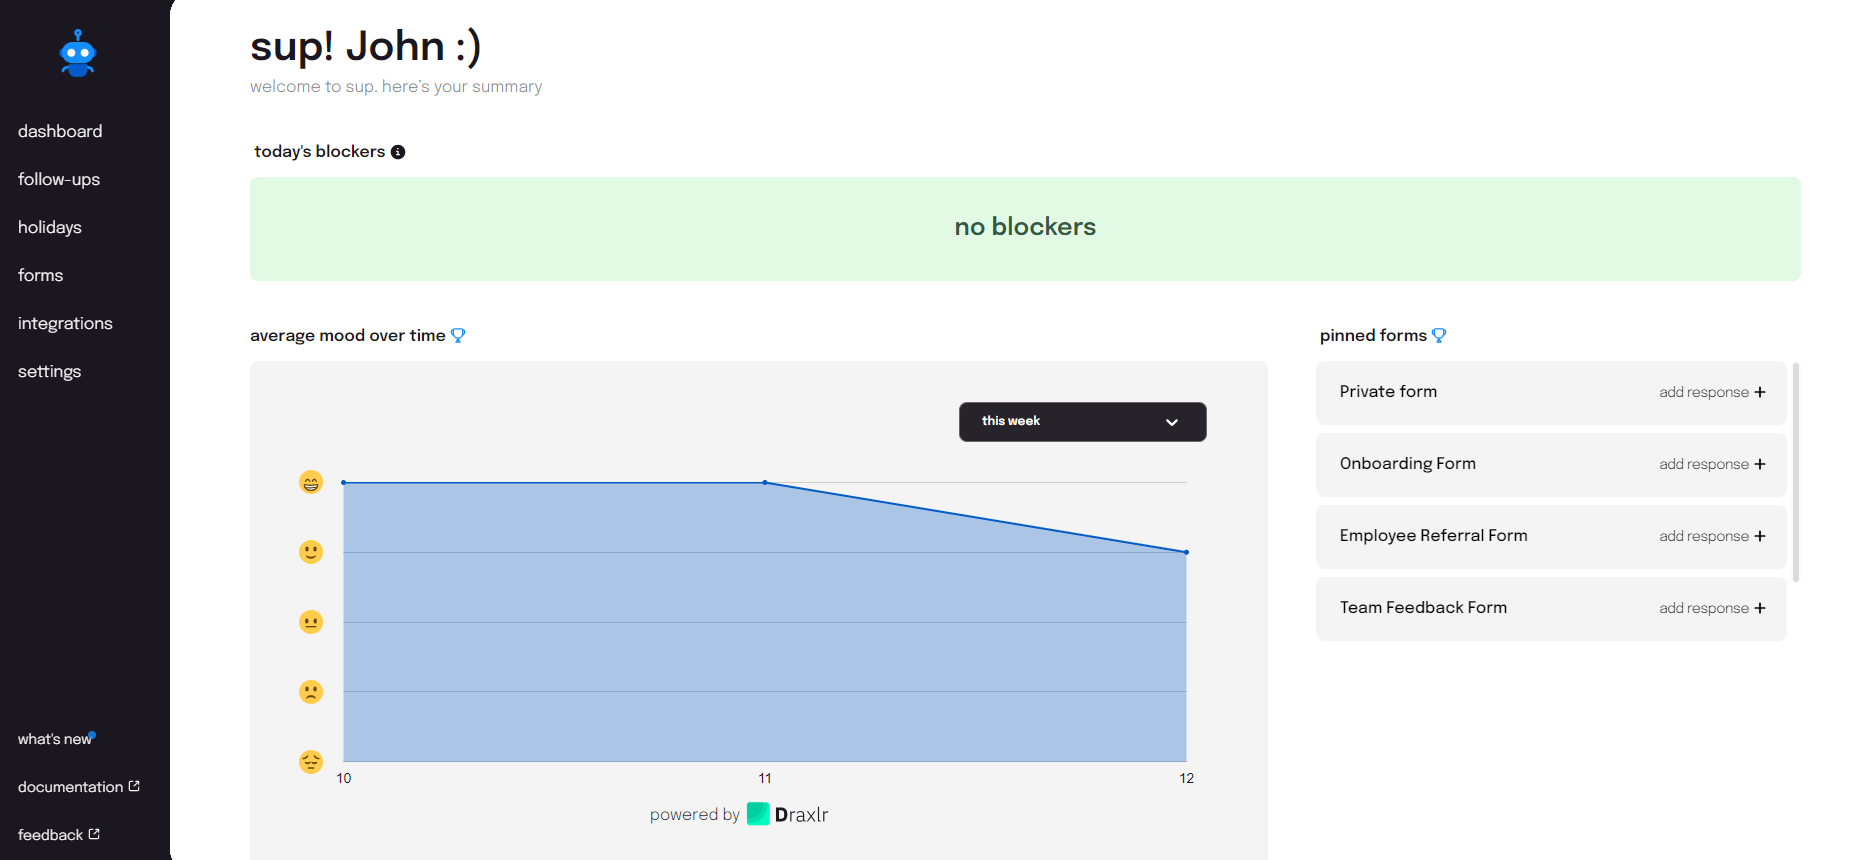This screenshot has width=1856, height=860.
Task: Open what's new link
Action: tap(54, 739)
